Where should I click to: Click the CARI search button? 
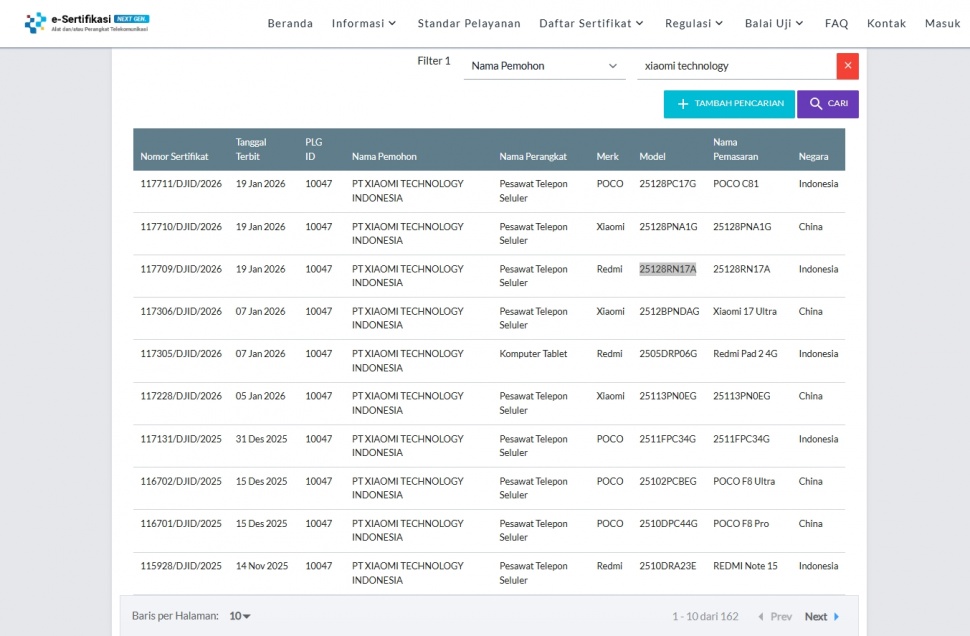point(827,104)
